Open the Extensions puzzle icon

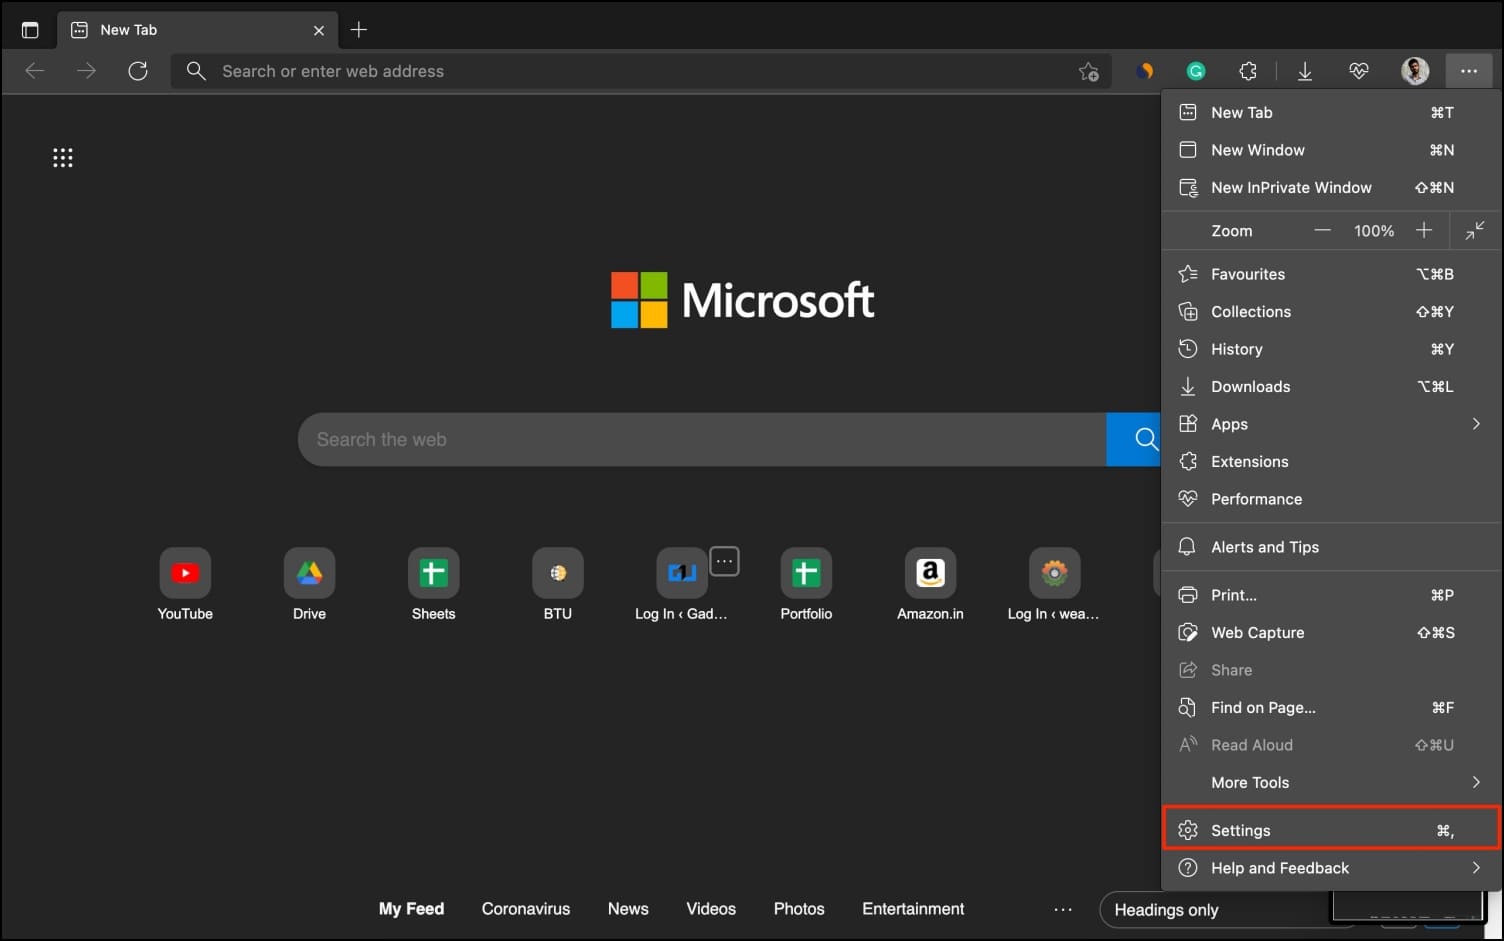(x=1247, y=70)
